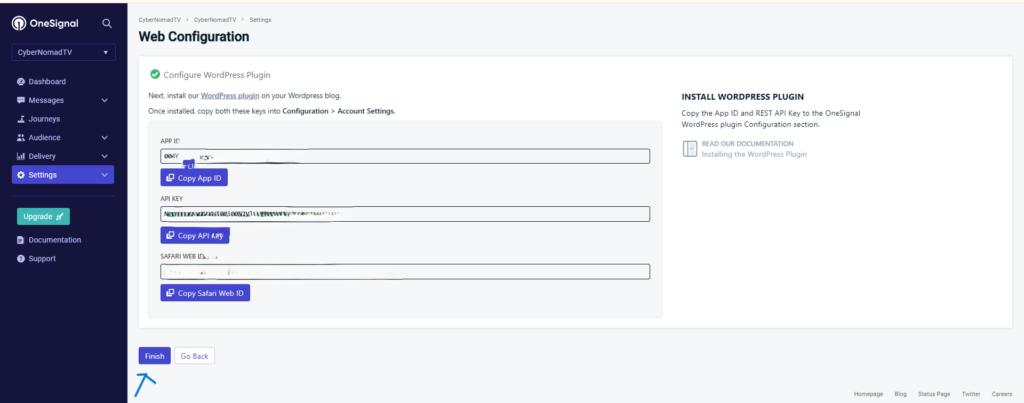This screenshot has height=403, width=1024.
Task: Click the Documentation page icon in sidebar
Action: click(21, 240)
